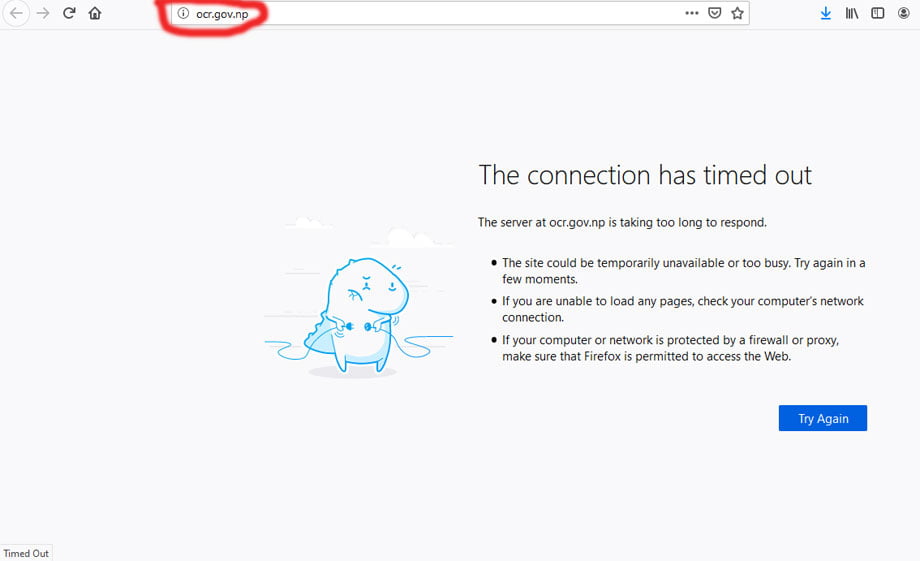Go to the Home page

(x=95, y=14)
